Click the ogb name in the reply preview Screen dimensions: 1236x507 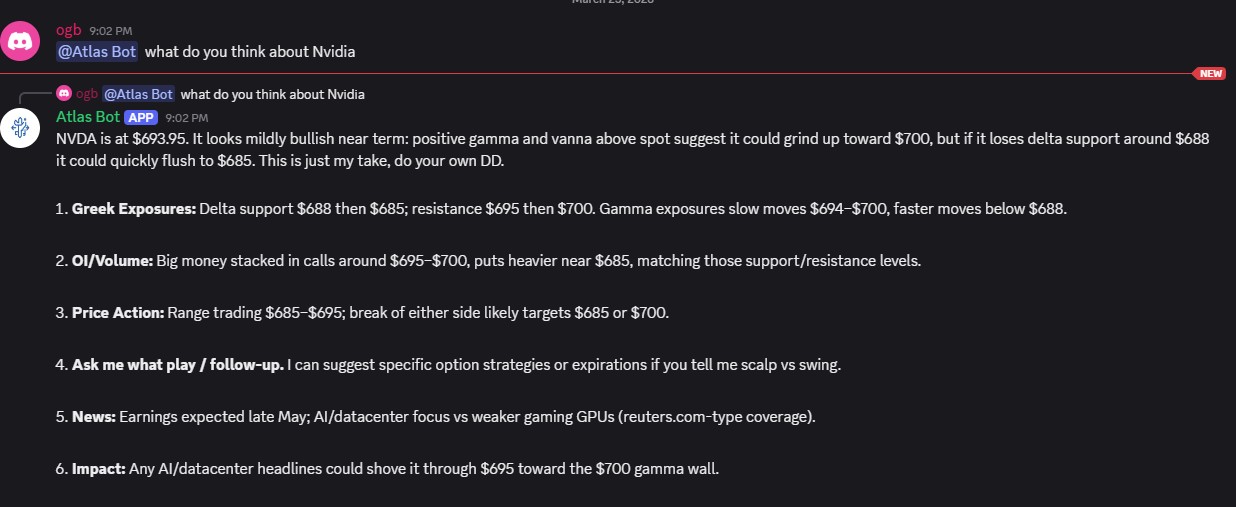(x=87, y=94)
